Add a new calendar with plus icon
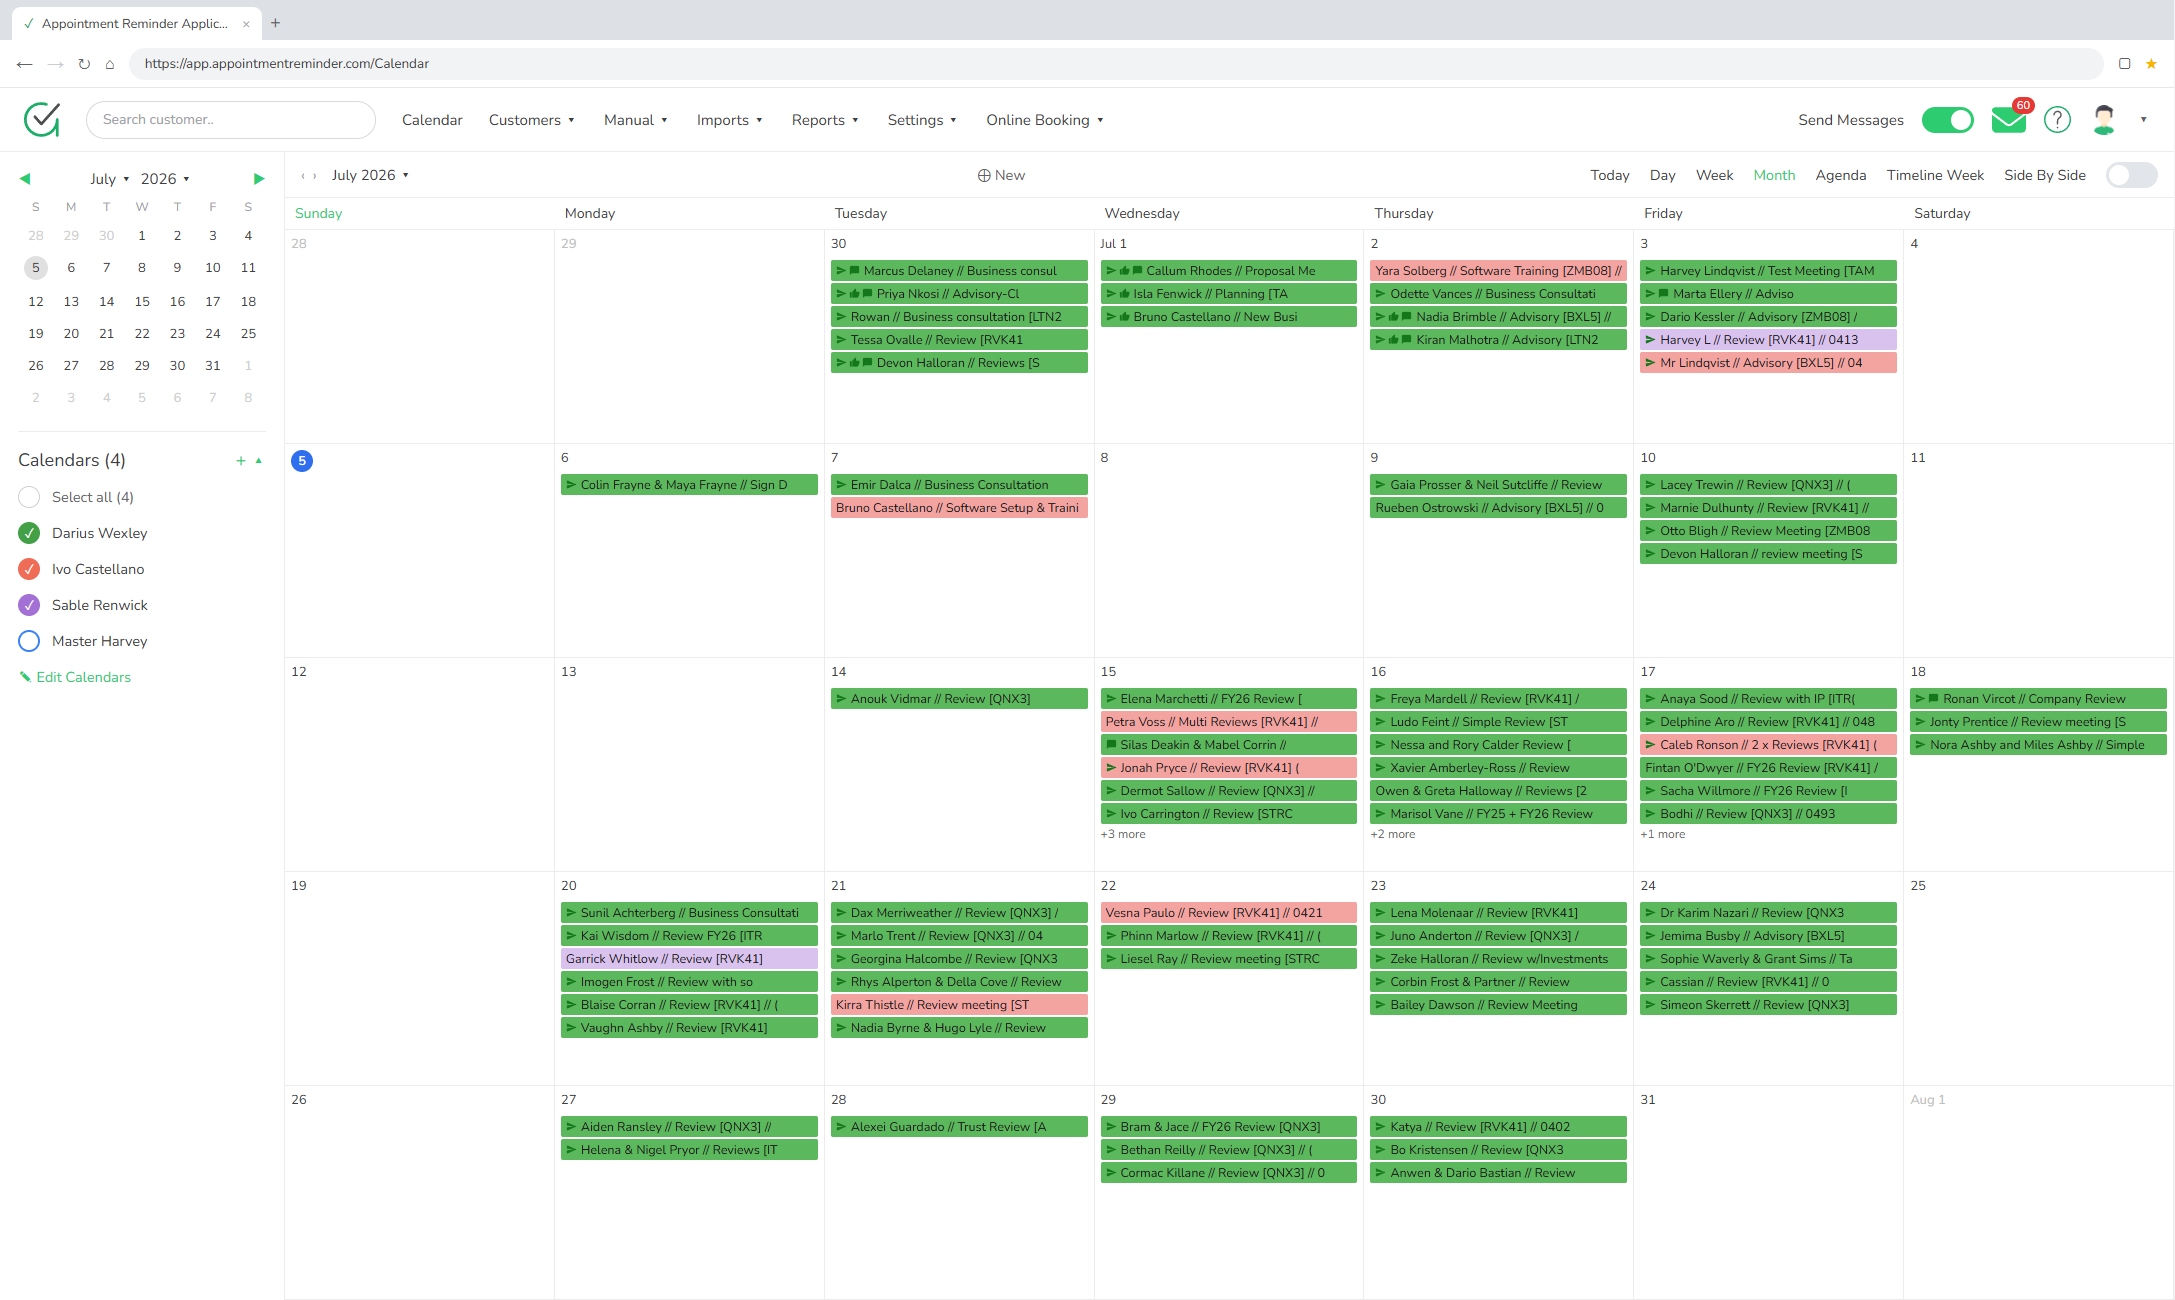 (x=241, y=461)
